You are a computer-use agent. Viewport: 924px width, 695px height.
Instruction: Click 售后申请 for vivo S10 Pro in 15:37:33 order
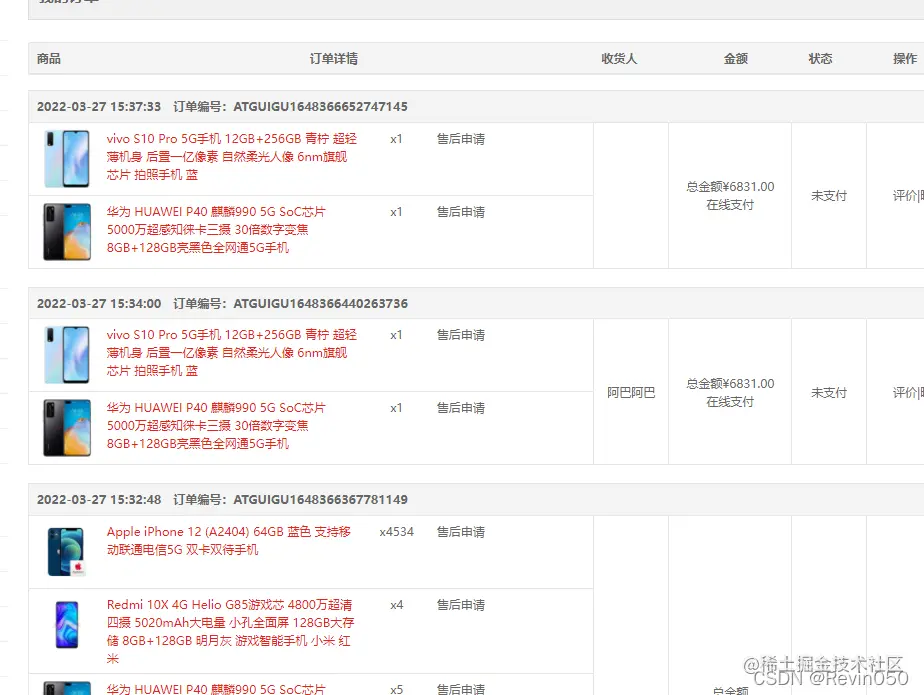pyautogui.click(x=461, y=139)
